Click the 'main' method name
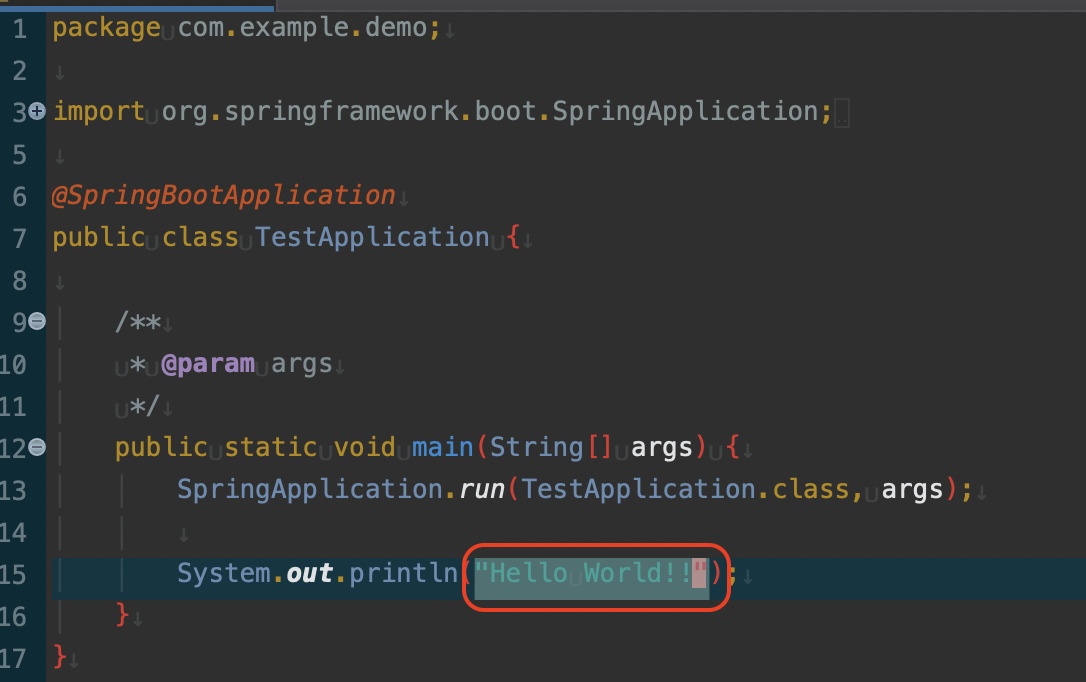The height and width of the screenshot is (682, 1086). [443, 447]
